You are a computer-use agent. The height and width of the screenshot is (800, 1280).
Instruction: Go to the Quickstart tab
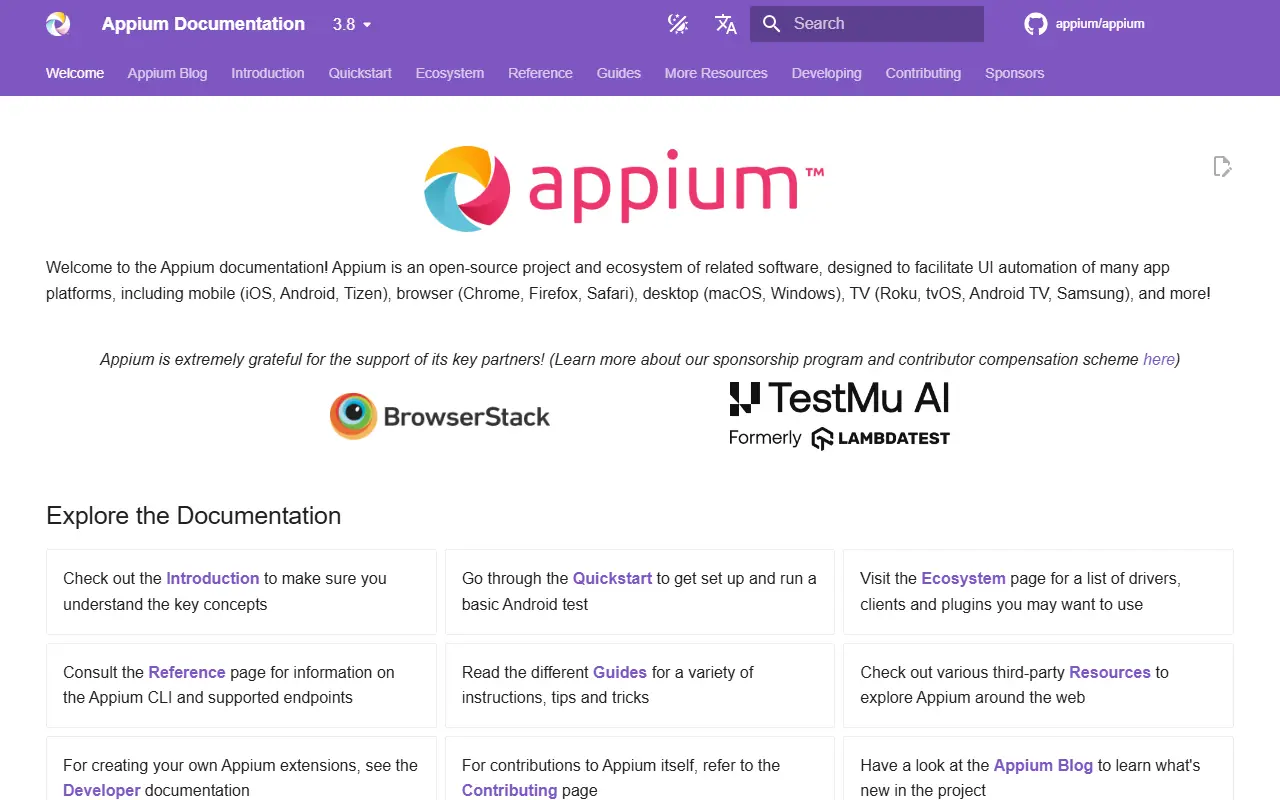point(360,73)
